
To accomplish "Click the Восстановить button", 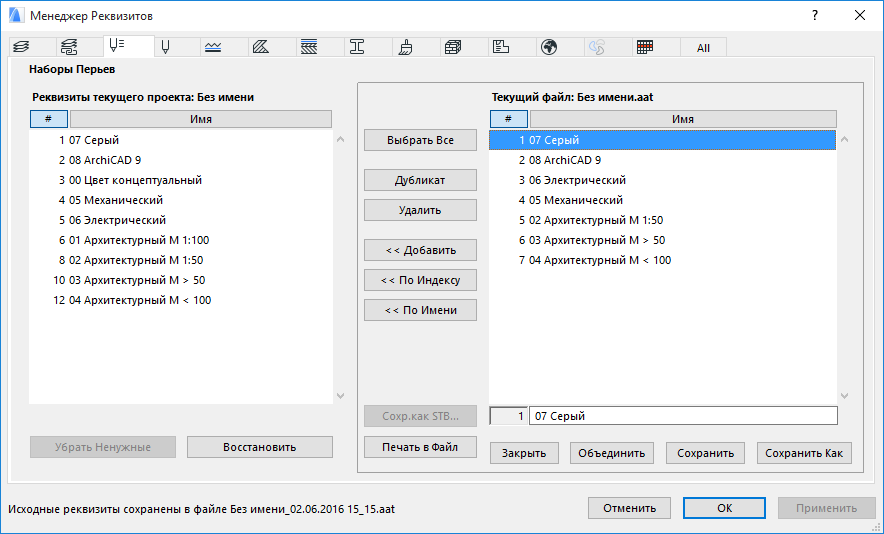I will (x=260, y=447).
